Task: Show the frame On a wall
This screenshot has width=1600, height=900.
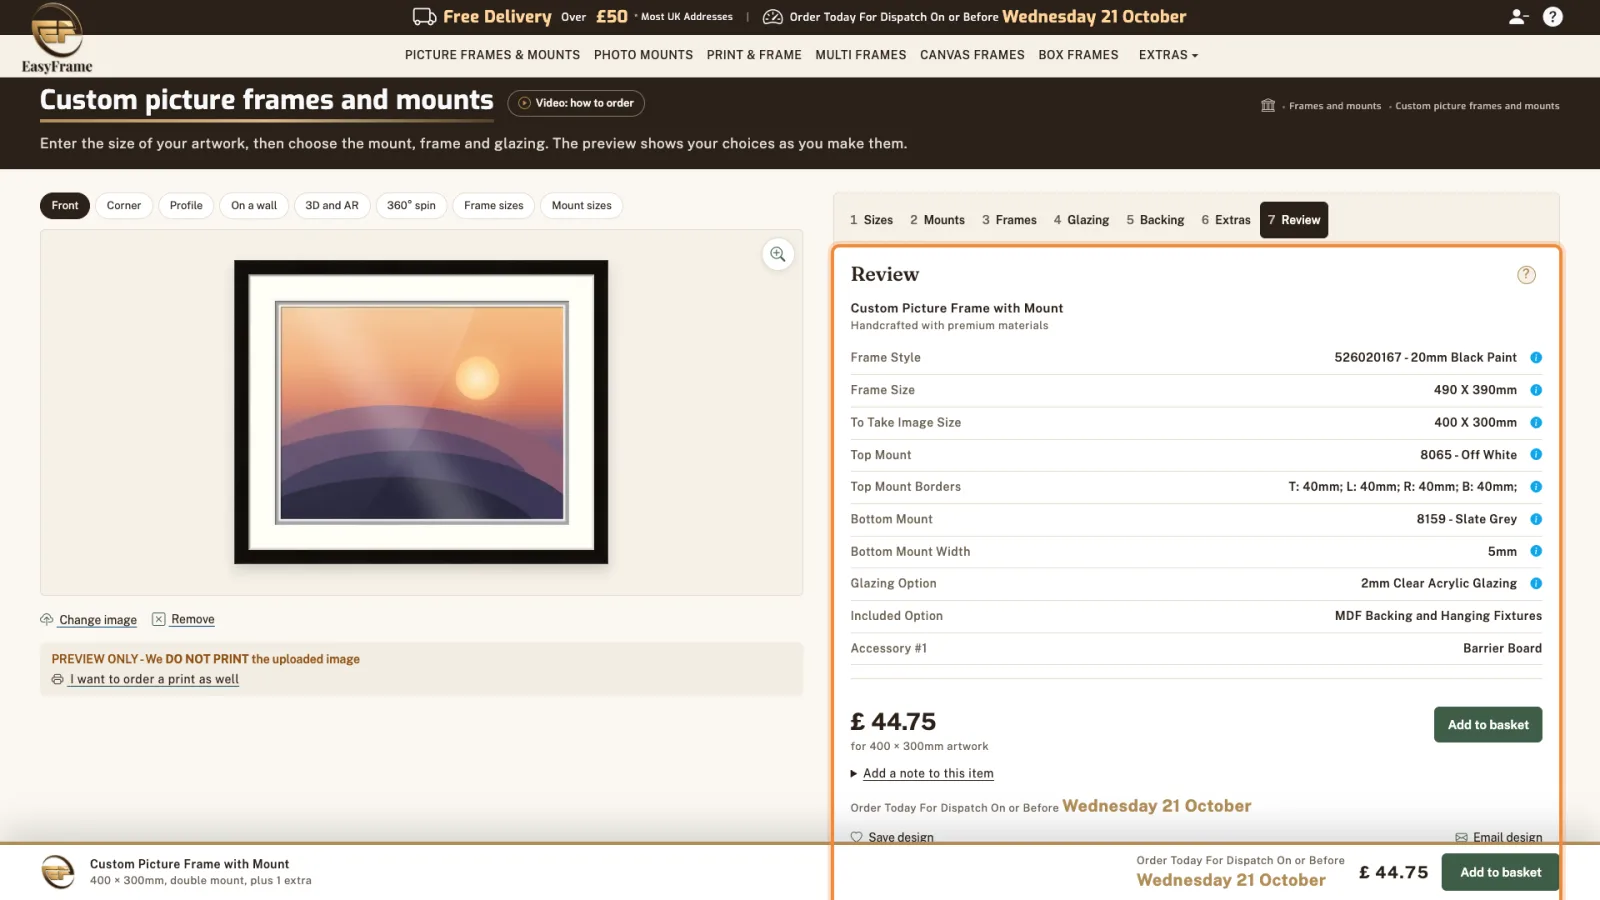Action: 254,206
